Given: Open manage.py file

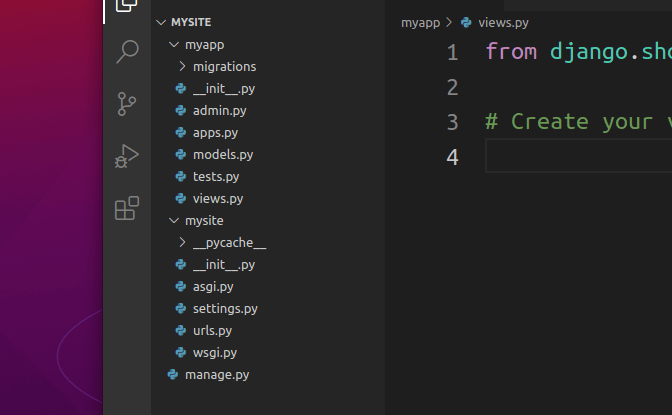Looking at the screenshot, I should coord(217,375).
